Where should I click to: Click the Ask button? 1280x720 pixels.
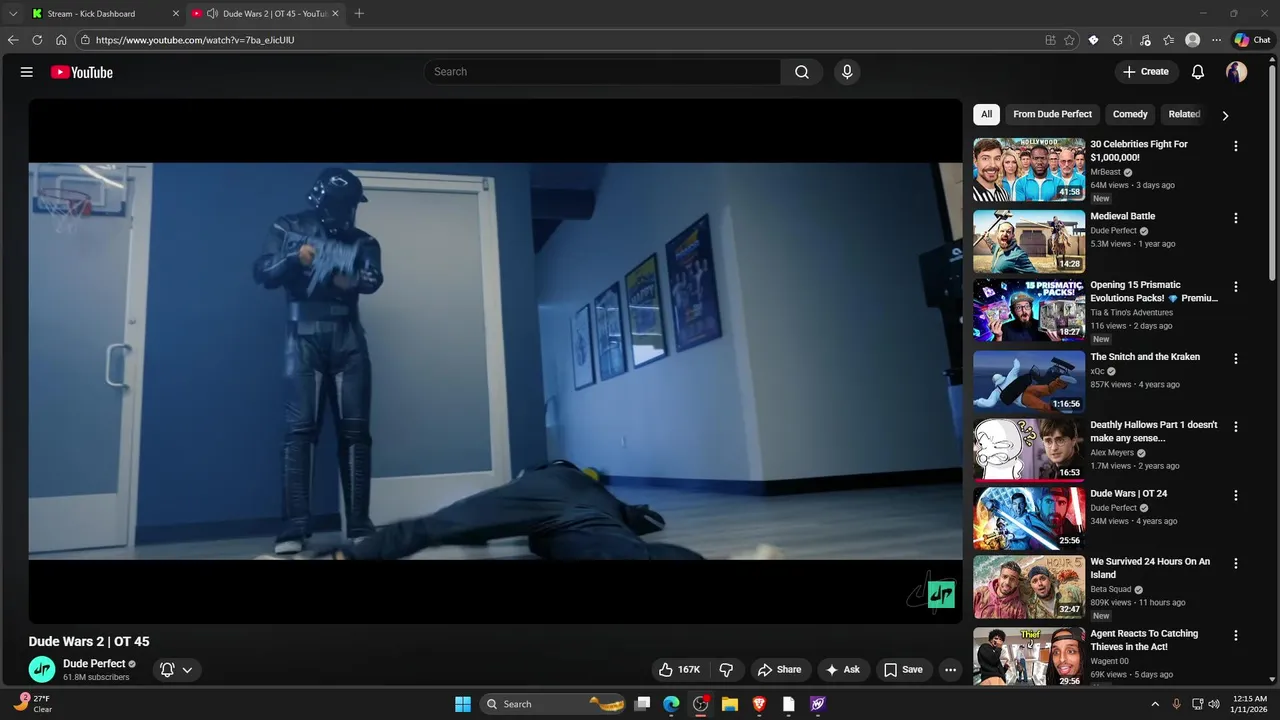842,670
